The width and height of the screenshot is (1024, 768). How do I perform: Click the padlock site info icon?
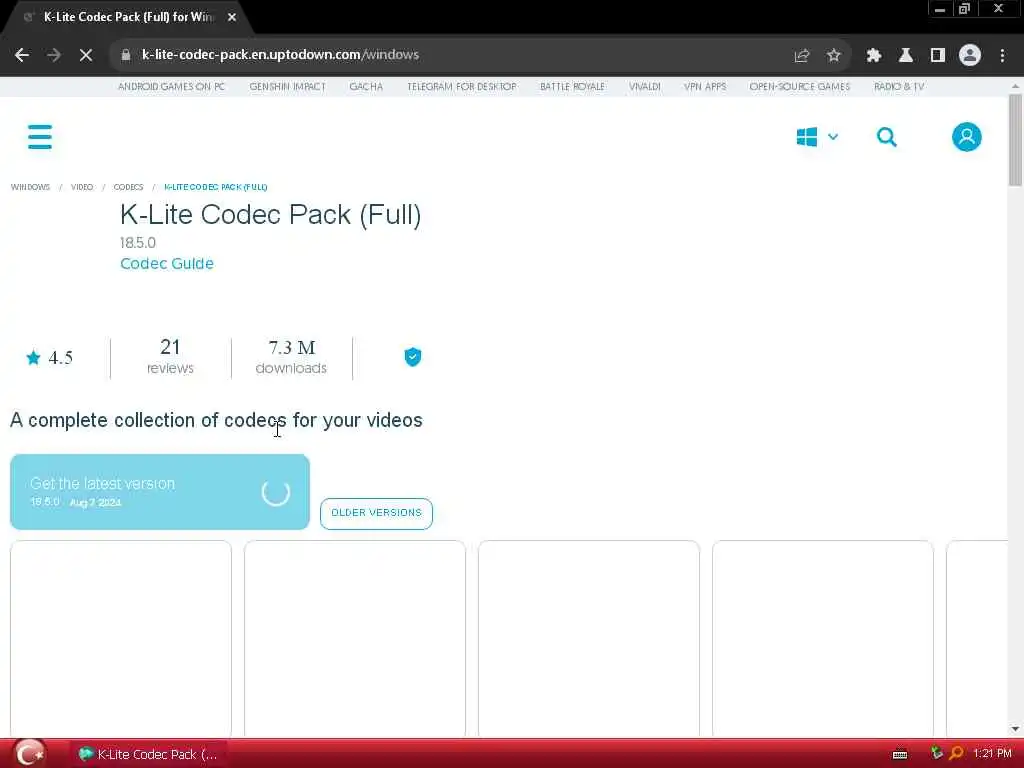click(x=126, y=55)
